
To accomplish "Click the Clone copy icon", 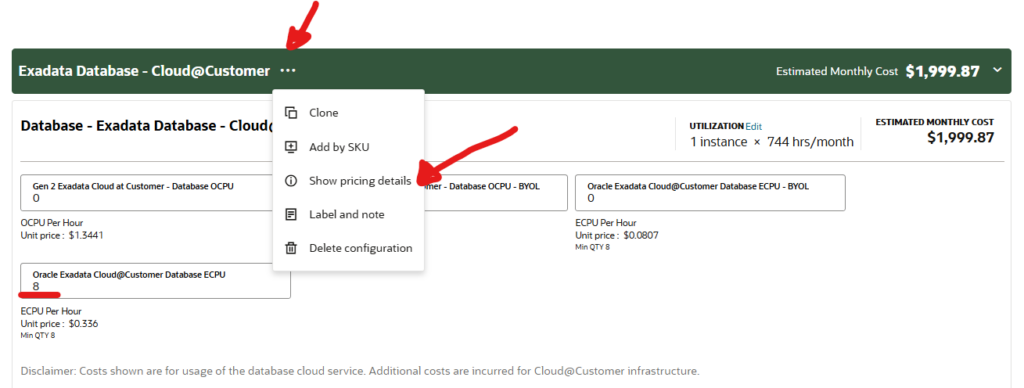I will (291, 112).
